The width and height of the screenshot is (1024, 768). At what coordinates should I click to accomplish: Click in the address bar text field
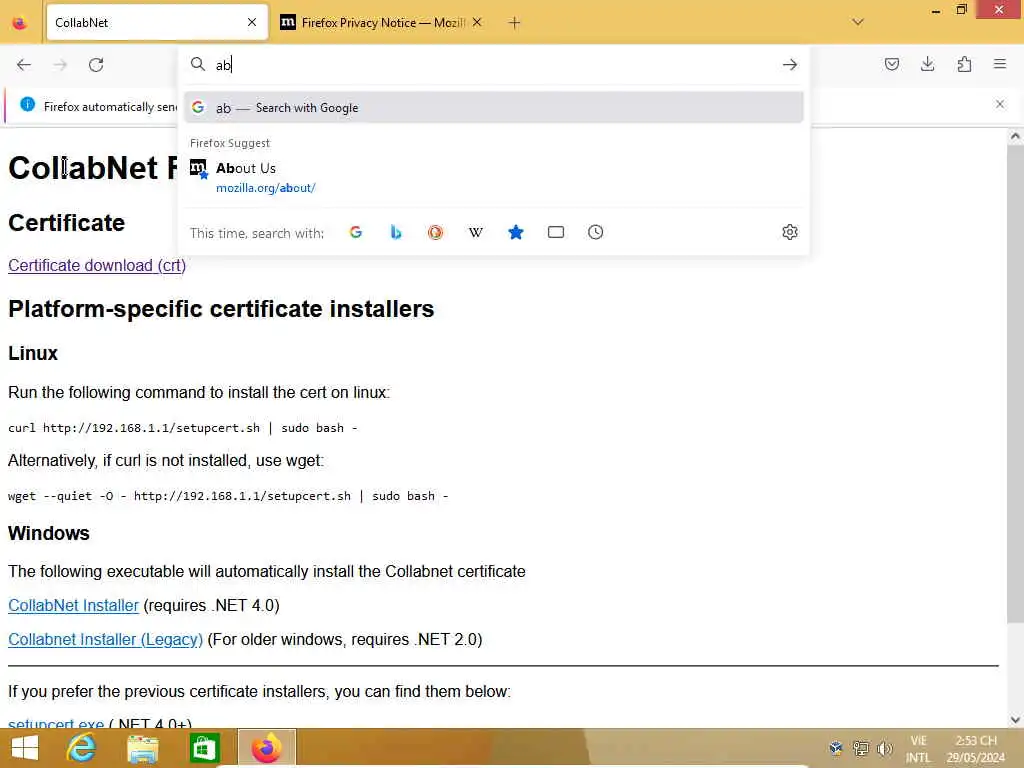(x=496, y=65)
